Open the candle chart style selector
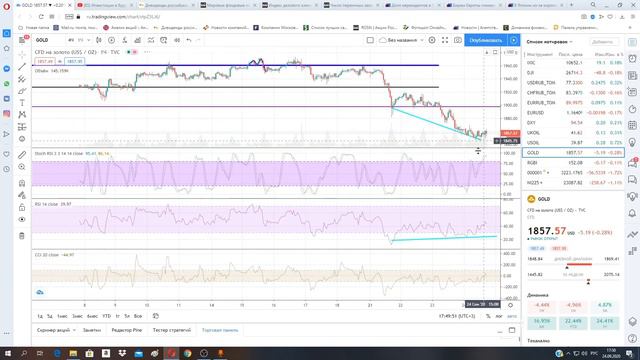Viewport: 640px width, 360px height. click(99, 40)
